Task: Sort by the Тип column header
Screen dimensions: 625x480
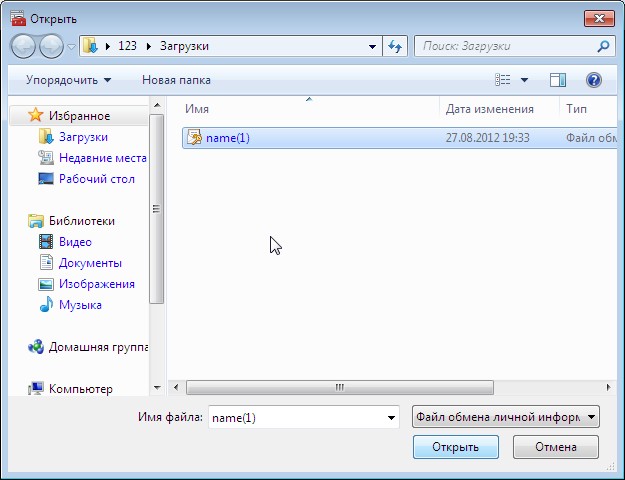Action: [576, 109]
